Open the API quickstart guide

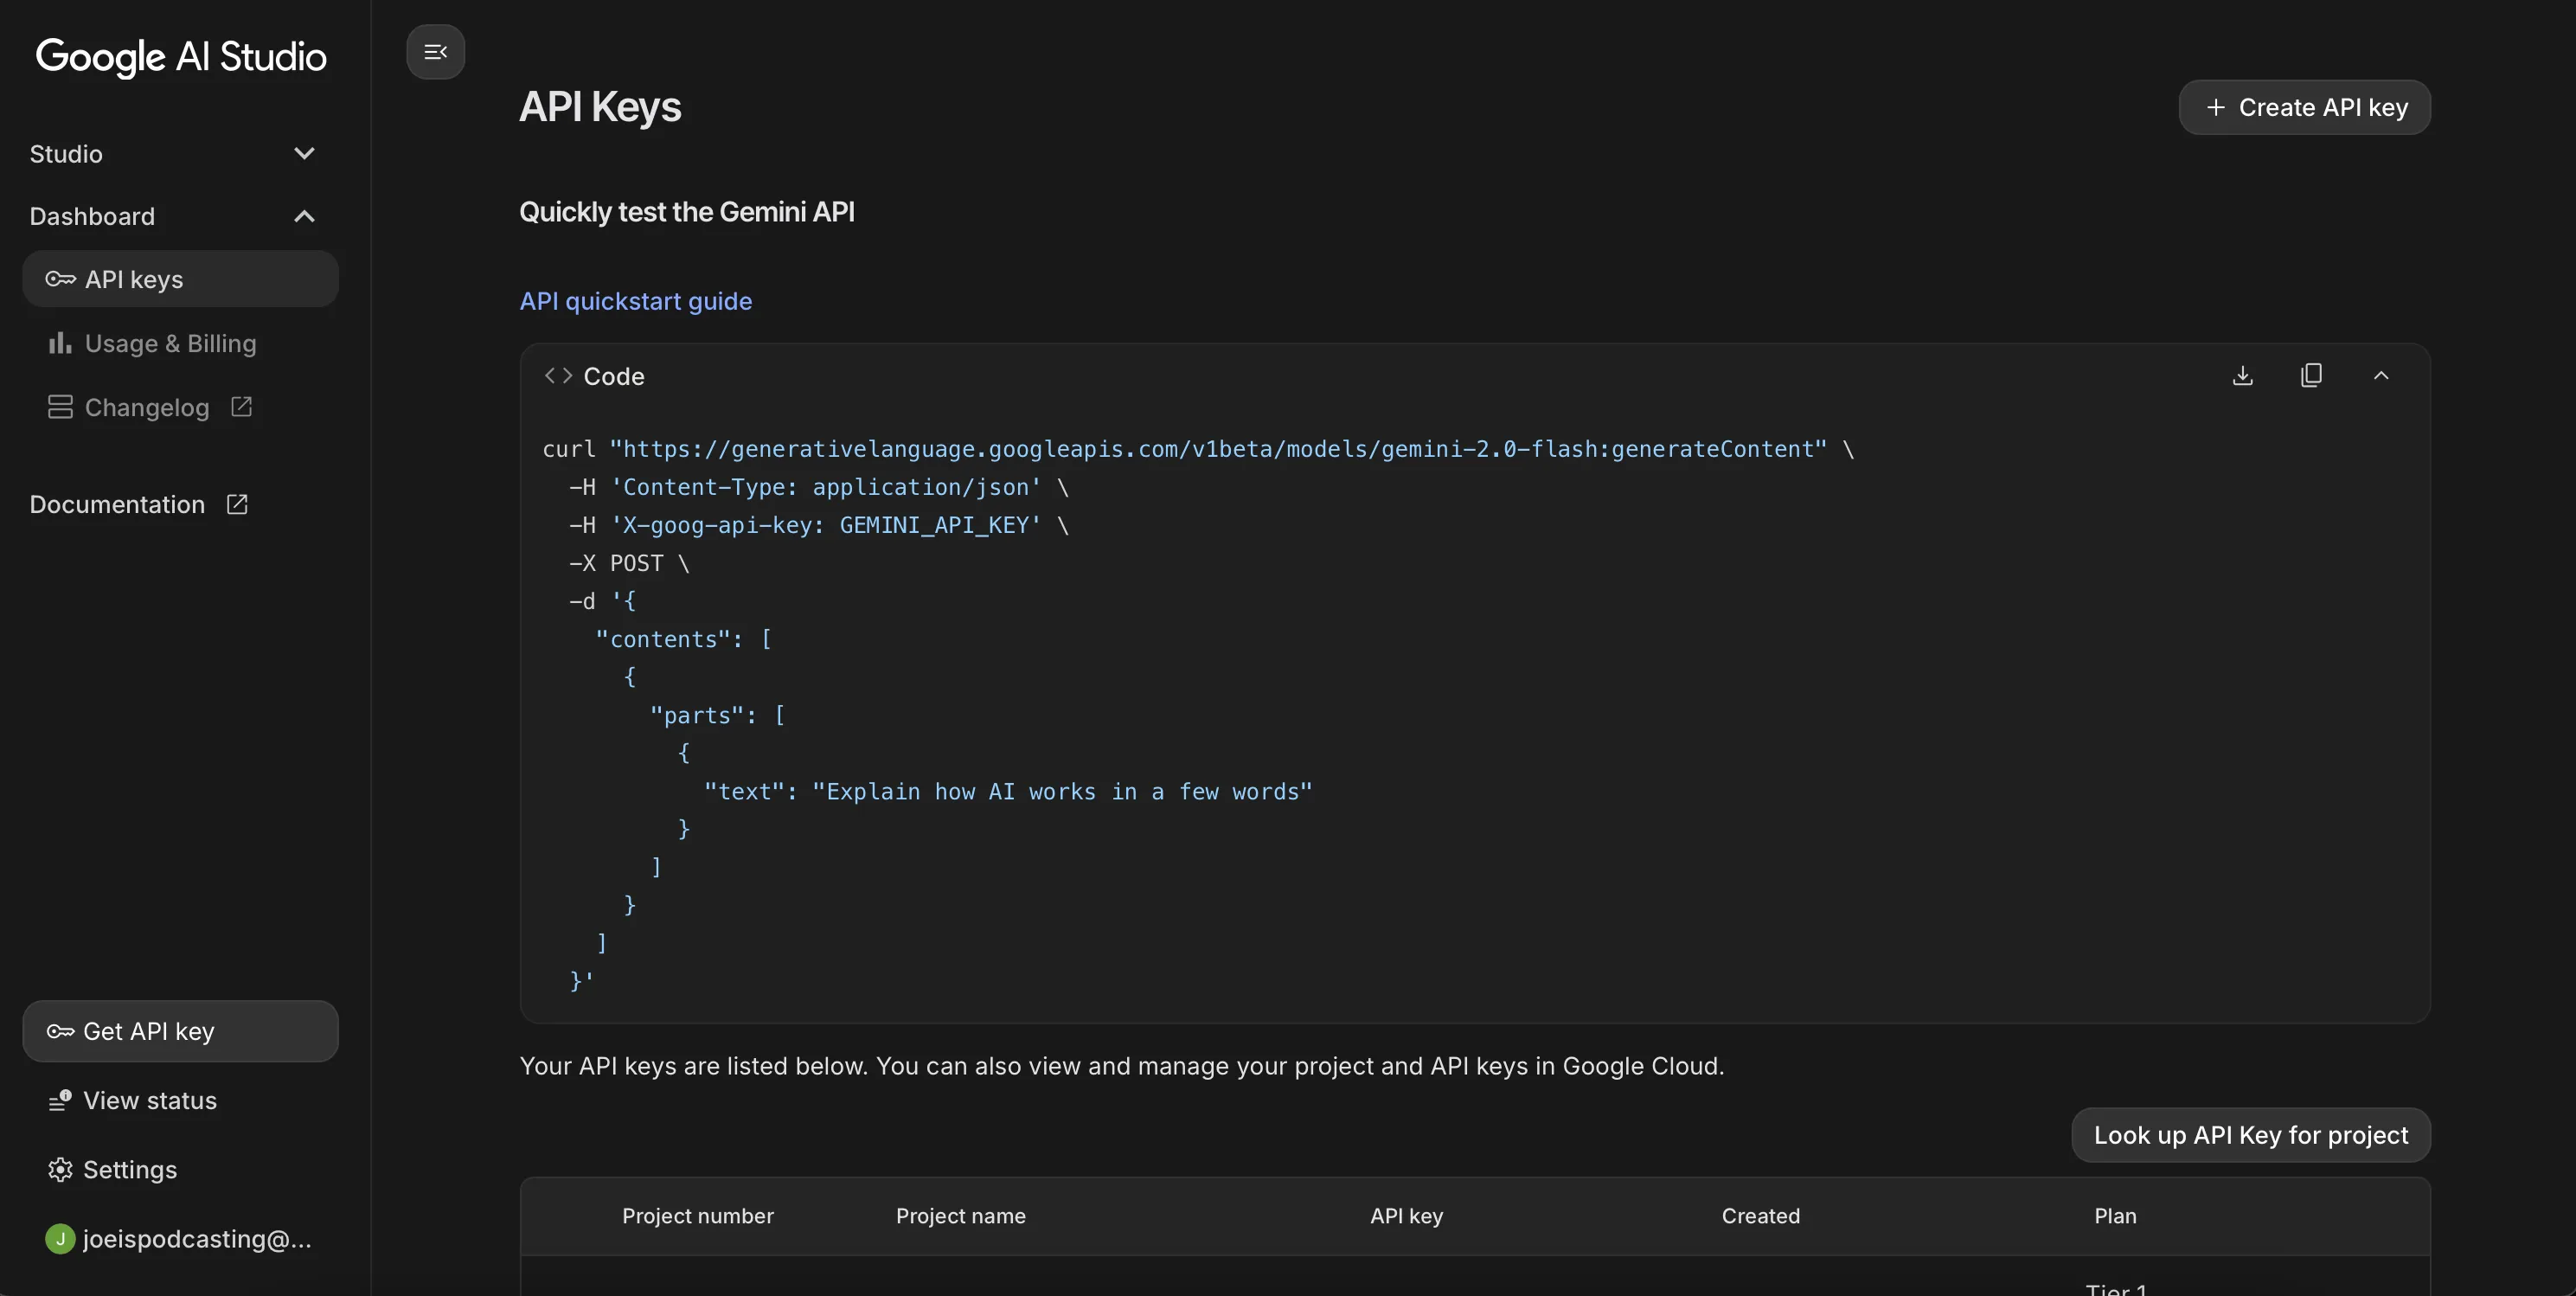635,301
